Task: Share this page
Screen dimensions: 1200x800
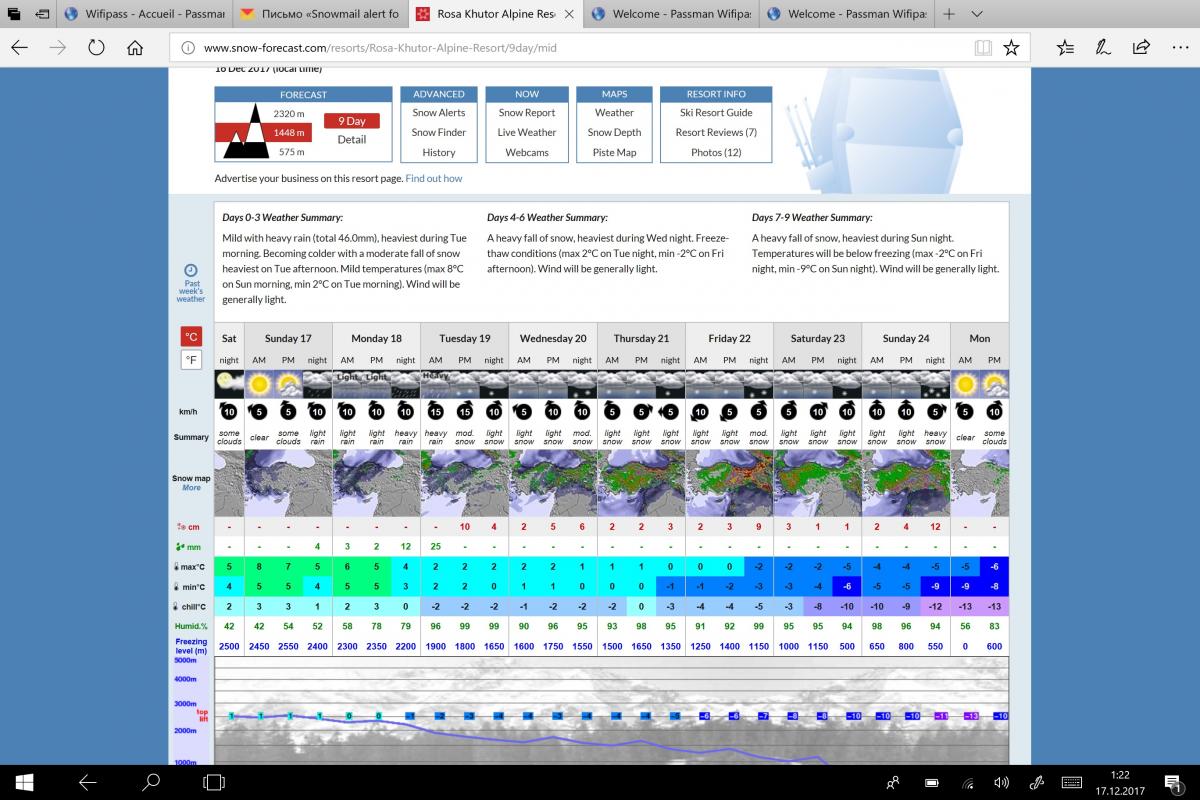Action: click(x=1141, y=47)
